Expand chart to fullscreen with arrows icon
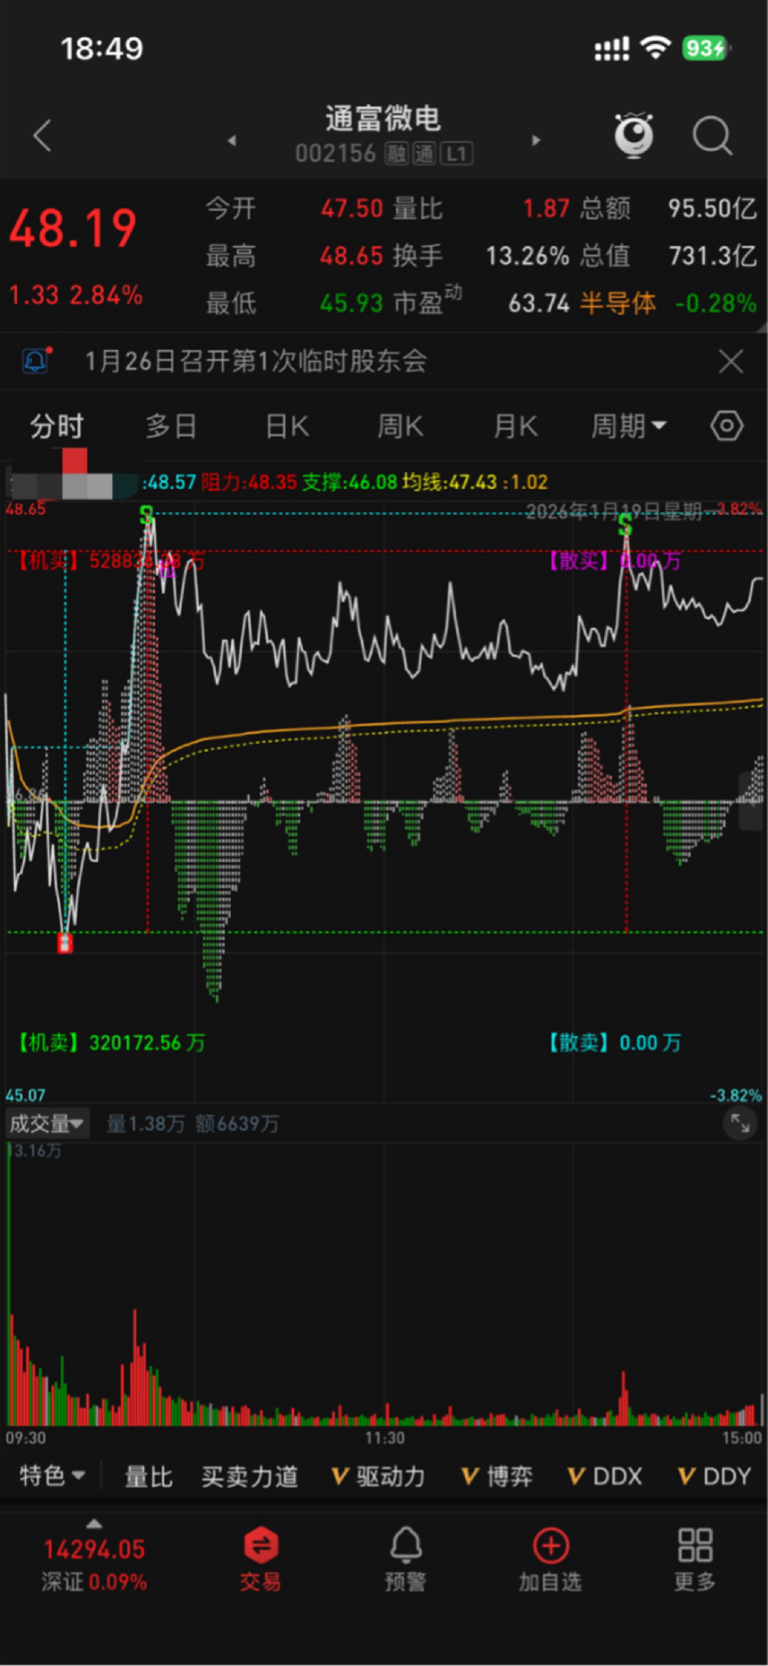 740,1123
